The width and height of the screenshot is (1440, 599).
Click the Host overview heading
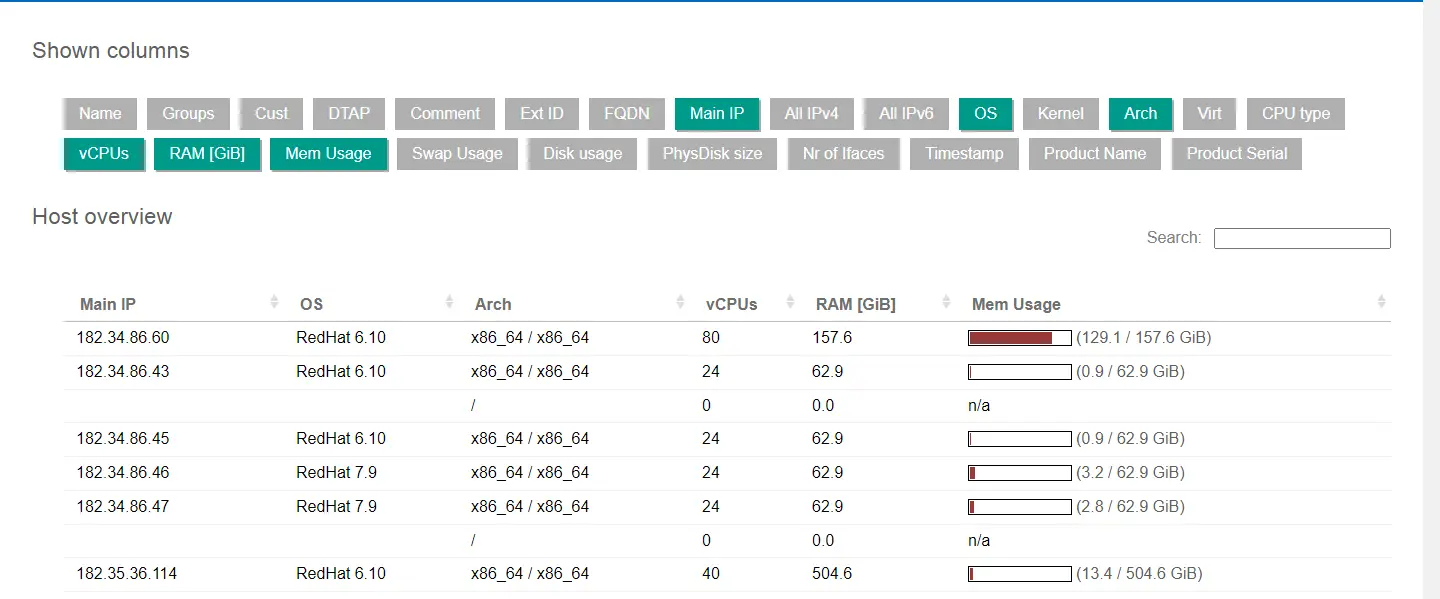click(x=102, y=217)
